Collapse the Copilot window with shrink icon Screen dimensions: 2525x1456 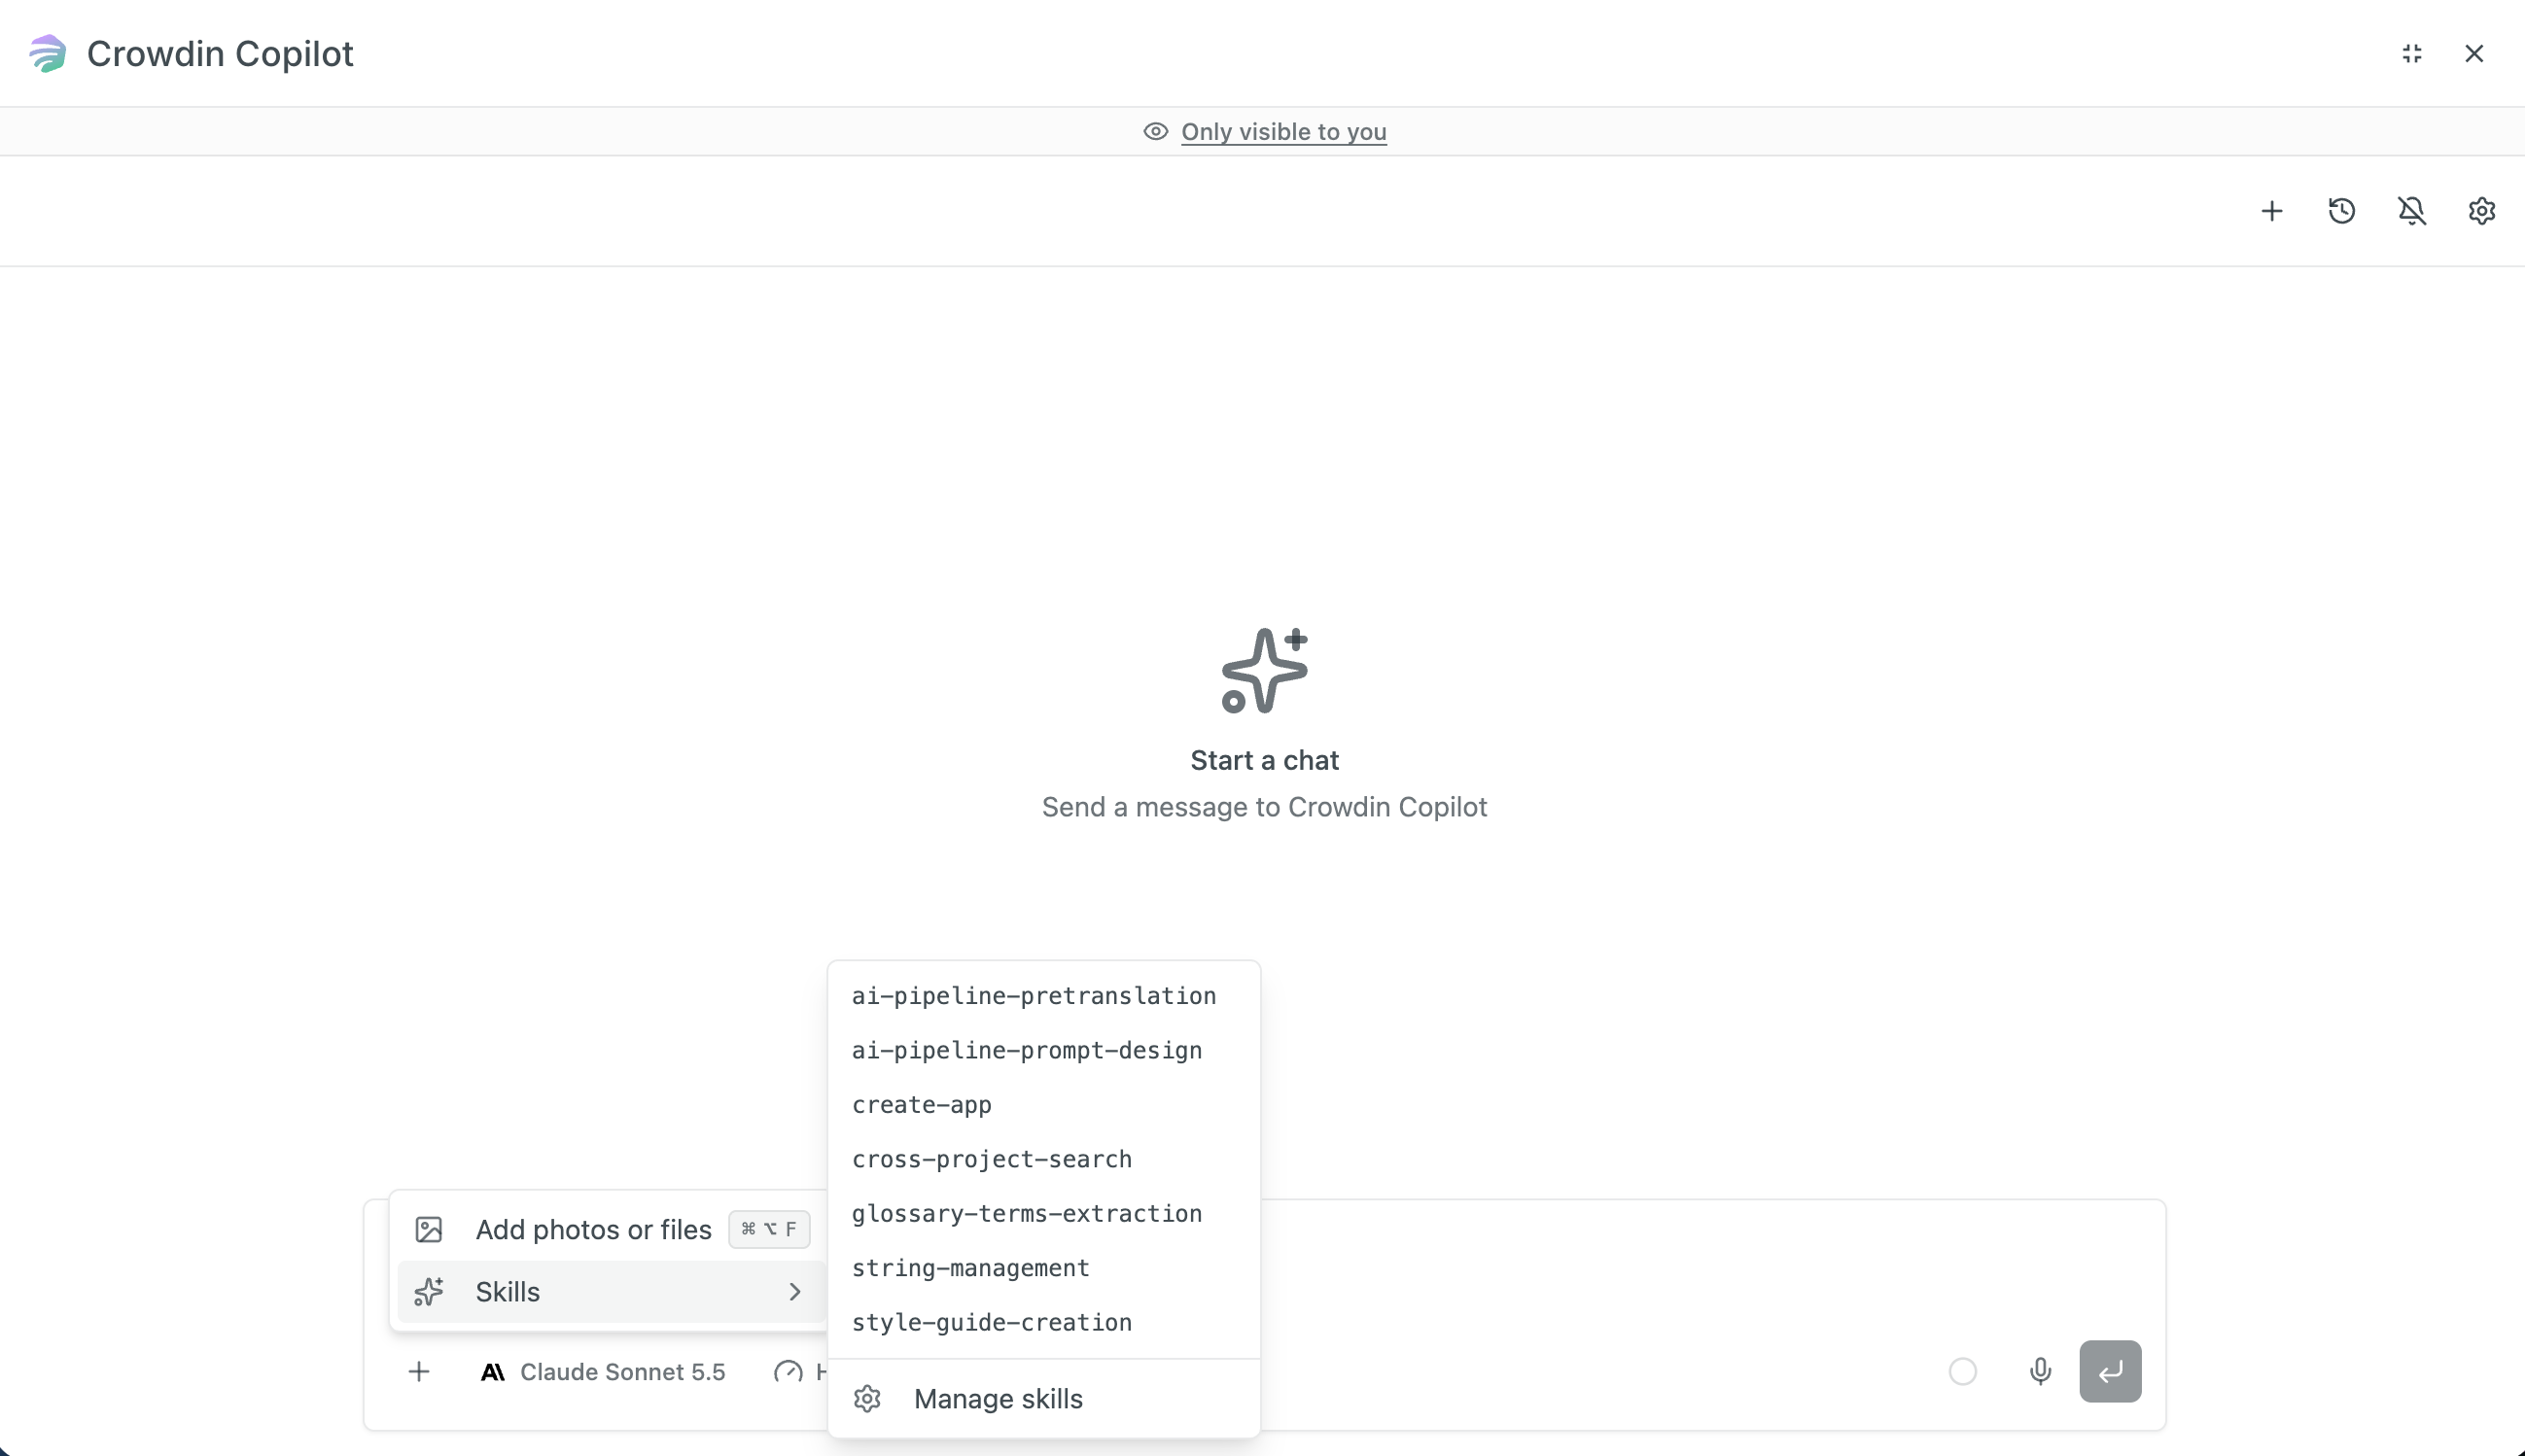tap(2412, 53)
